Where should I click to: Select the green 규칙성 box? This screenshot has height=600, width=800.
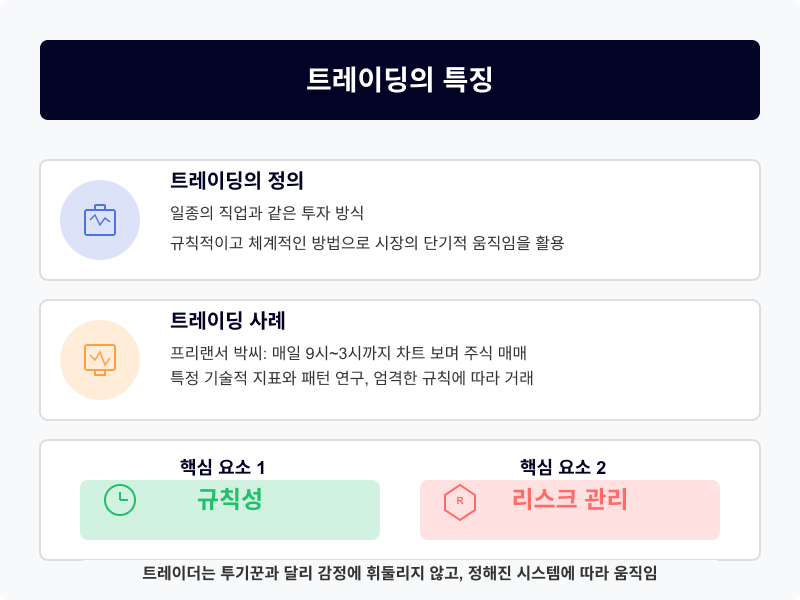(x=230, y=510)
